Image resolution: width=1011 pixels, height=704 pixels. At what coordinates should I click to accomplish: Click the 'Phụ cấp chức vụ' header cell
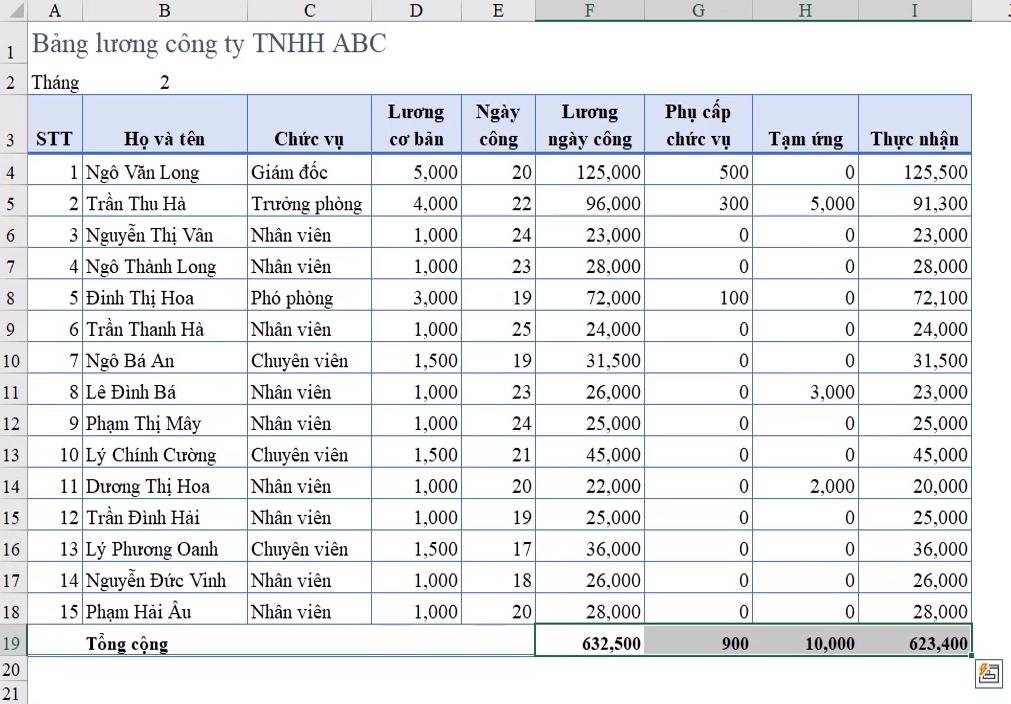tap(698, 124)
